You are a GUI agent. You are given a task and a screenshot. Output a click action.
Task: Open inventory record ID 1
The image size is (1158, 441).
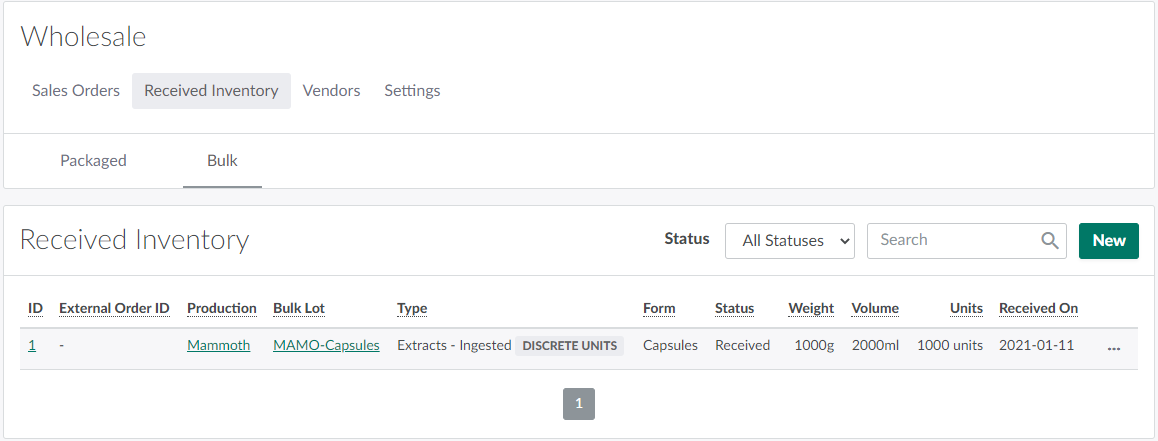tap(32, 346)
